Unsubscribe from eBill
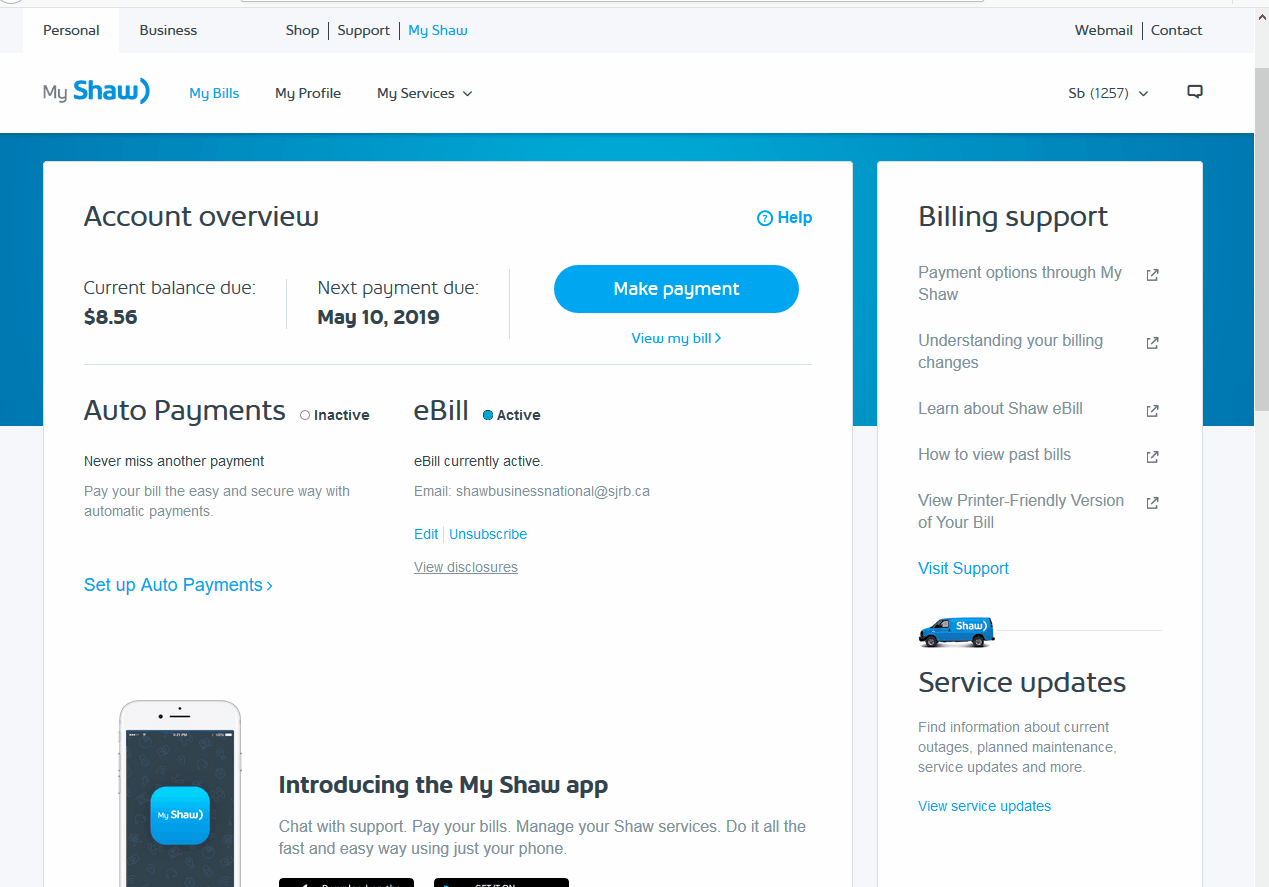This screenshot has height=887, width=1269. [x=487, y=534]
